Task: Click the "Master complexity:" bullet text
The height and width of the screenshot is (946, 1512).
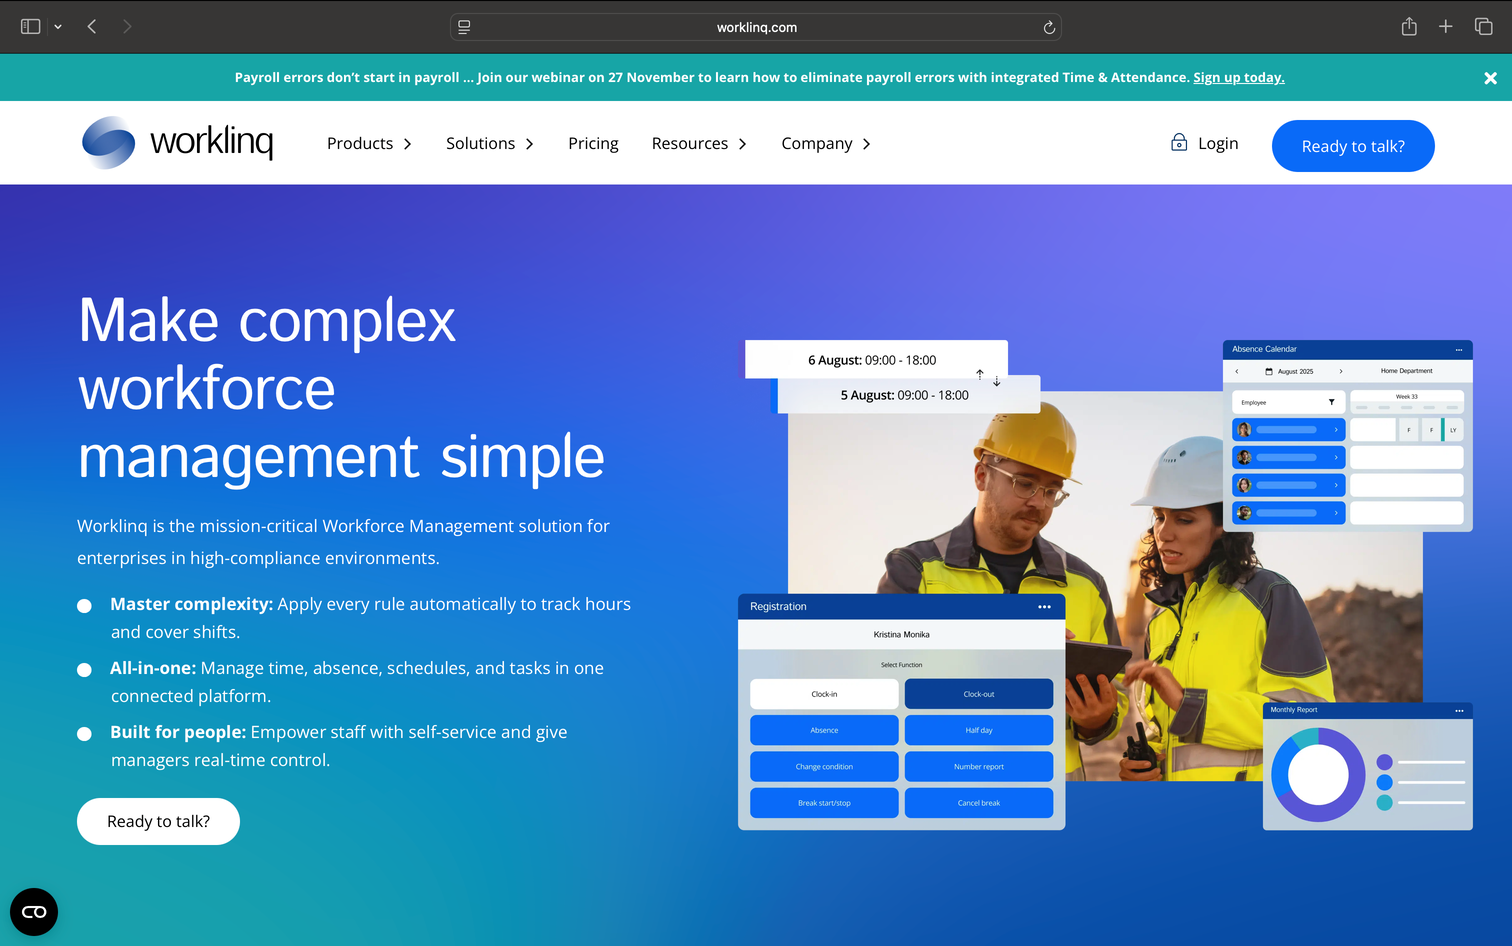Action: click(191, 604)
